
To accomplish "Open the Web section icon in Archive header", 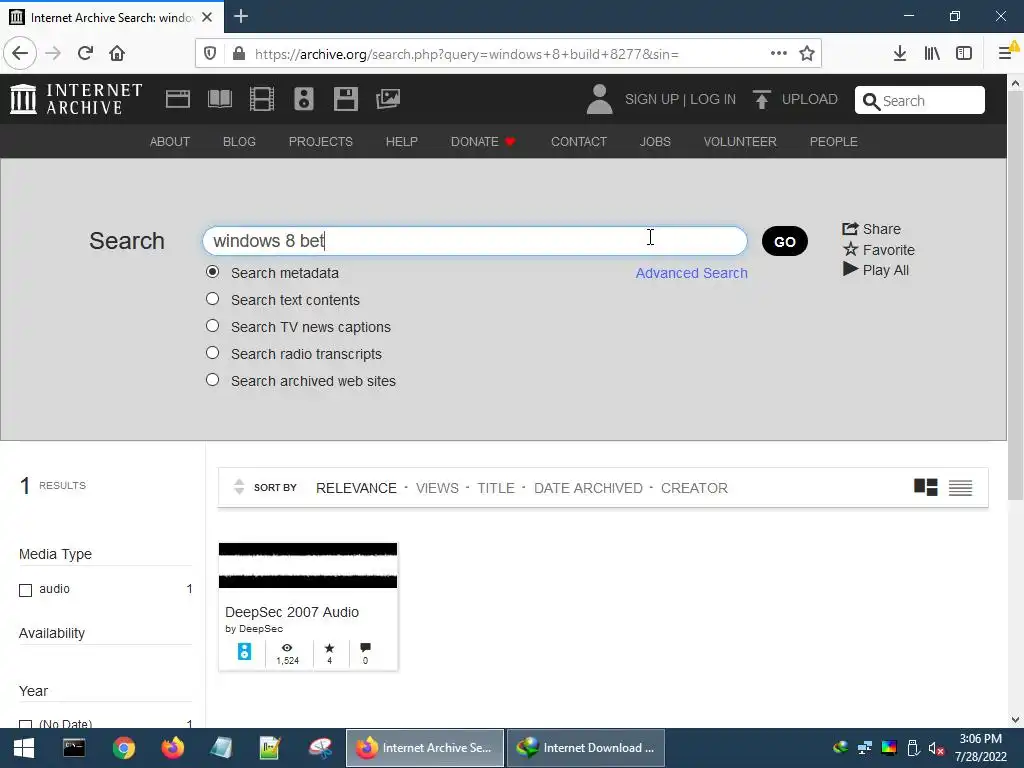I will coord(178,99).
